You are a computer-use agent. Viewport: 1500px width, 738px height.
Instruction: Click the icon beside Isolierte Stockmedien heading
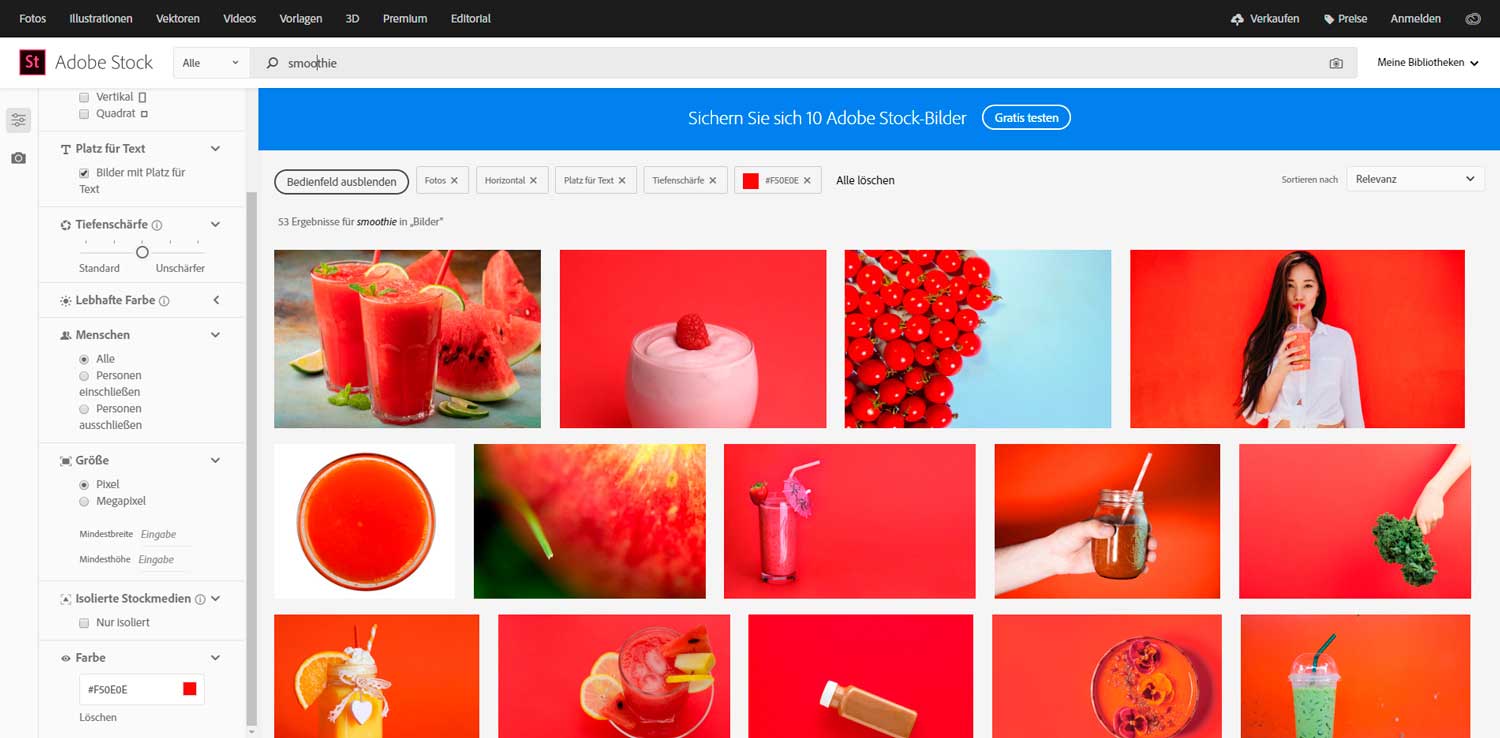point(66,599)
